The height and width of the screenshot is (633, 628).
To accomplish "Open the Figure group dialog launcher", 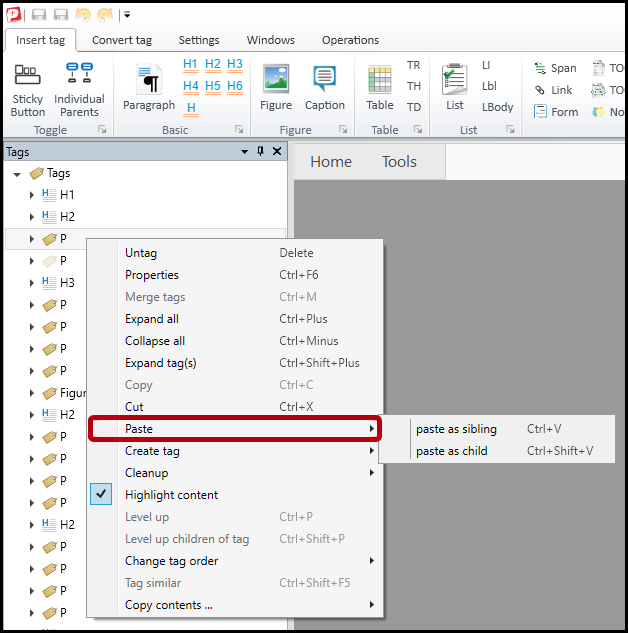I will click(x=343, y=129).
